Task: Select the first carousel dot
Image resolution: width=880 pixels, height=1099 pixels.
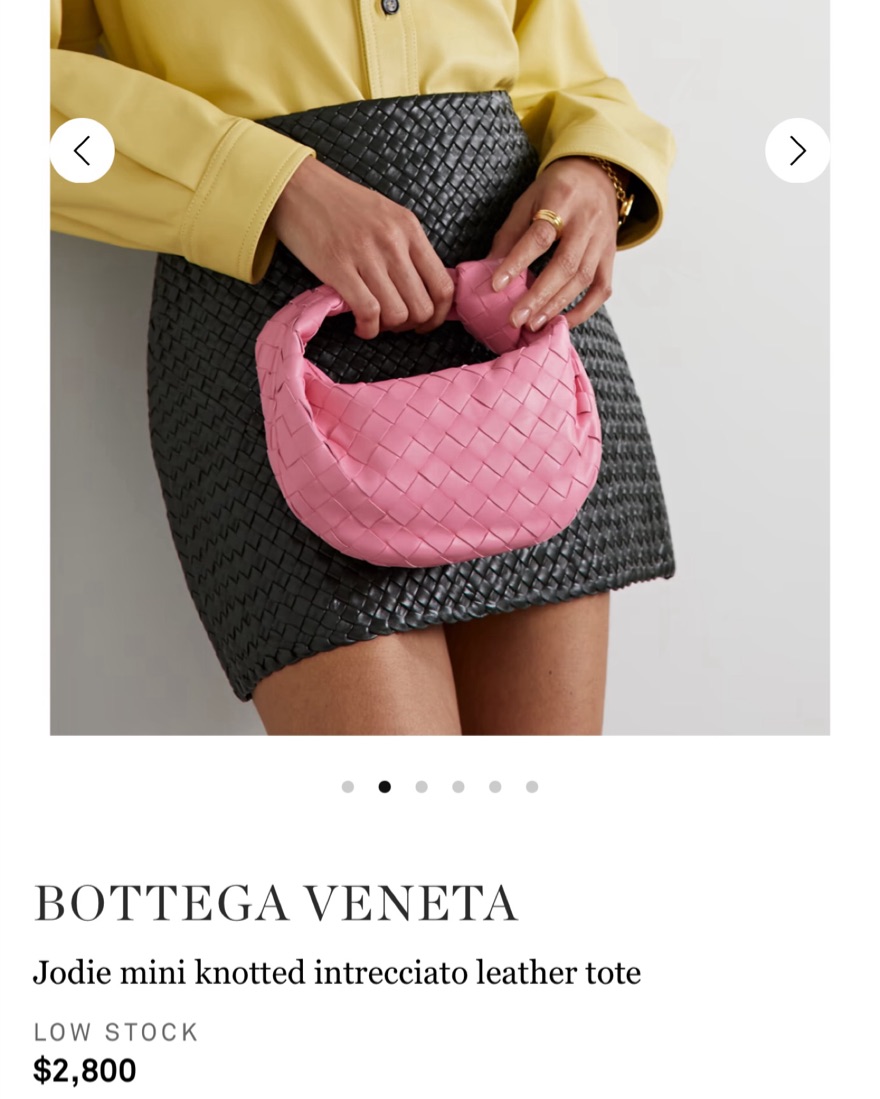Action: tap(348, 786)
